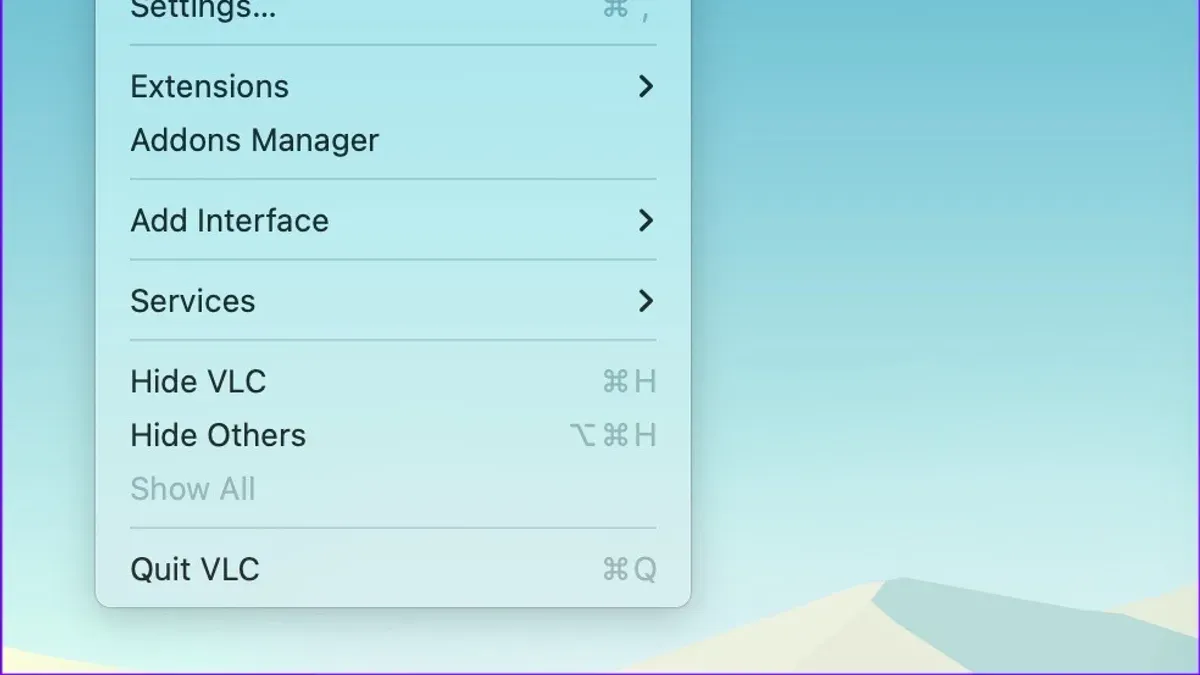
Task: Choose Hide VLC from the menu
Action: tap(393, 382)
